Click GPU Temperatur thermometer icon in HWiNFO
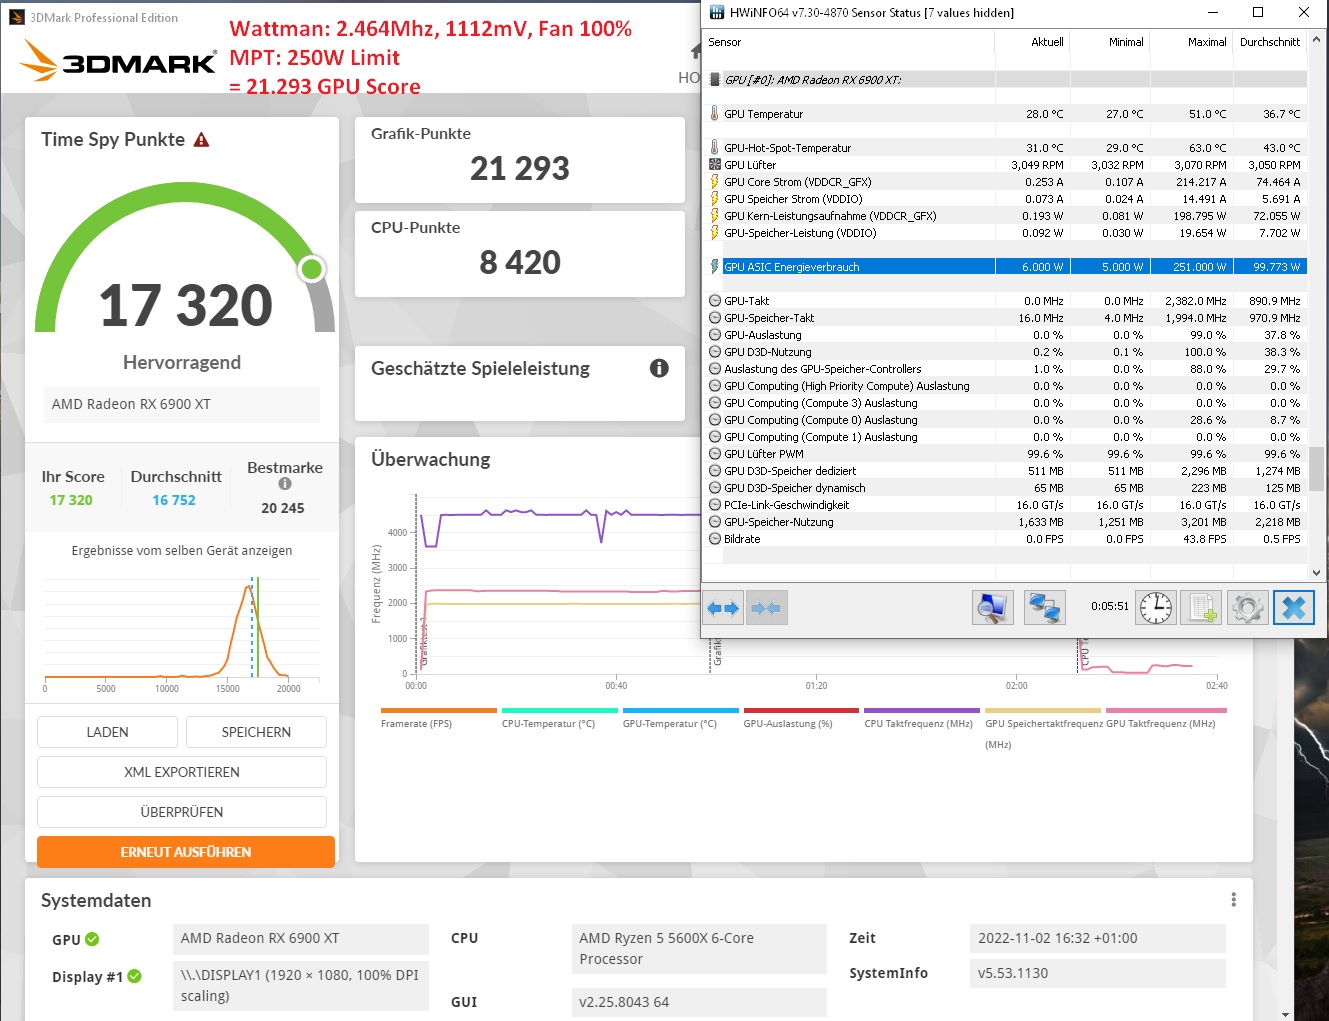Image resolution: width=1329 pixels, height=1021 pixels. click(714, 114)
